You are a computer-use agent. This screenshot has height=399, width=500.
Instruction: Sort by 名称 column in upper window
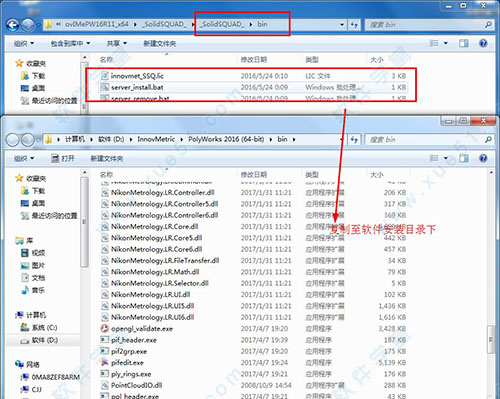point(107,60)
